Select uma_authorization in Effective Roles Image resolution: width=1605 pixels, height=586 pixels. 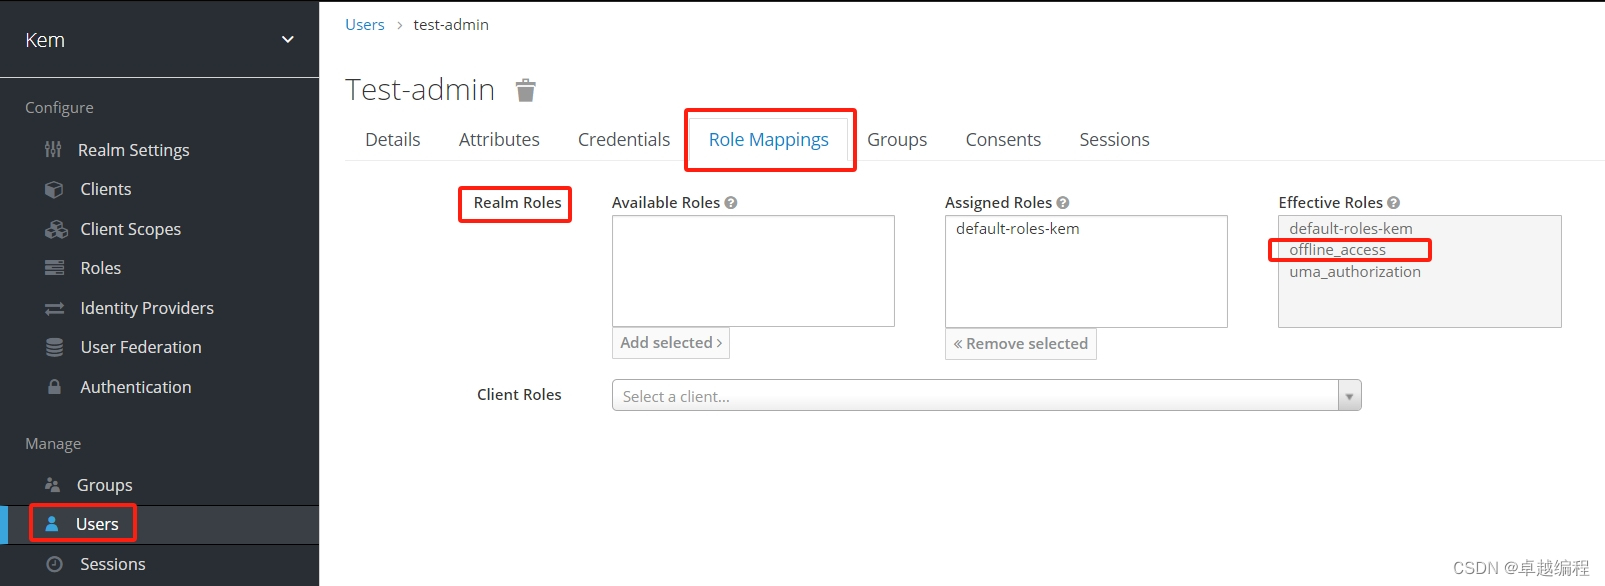[x=1355, y=272]
